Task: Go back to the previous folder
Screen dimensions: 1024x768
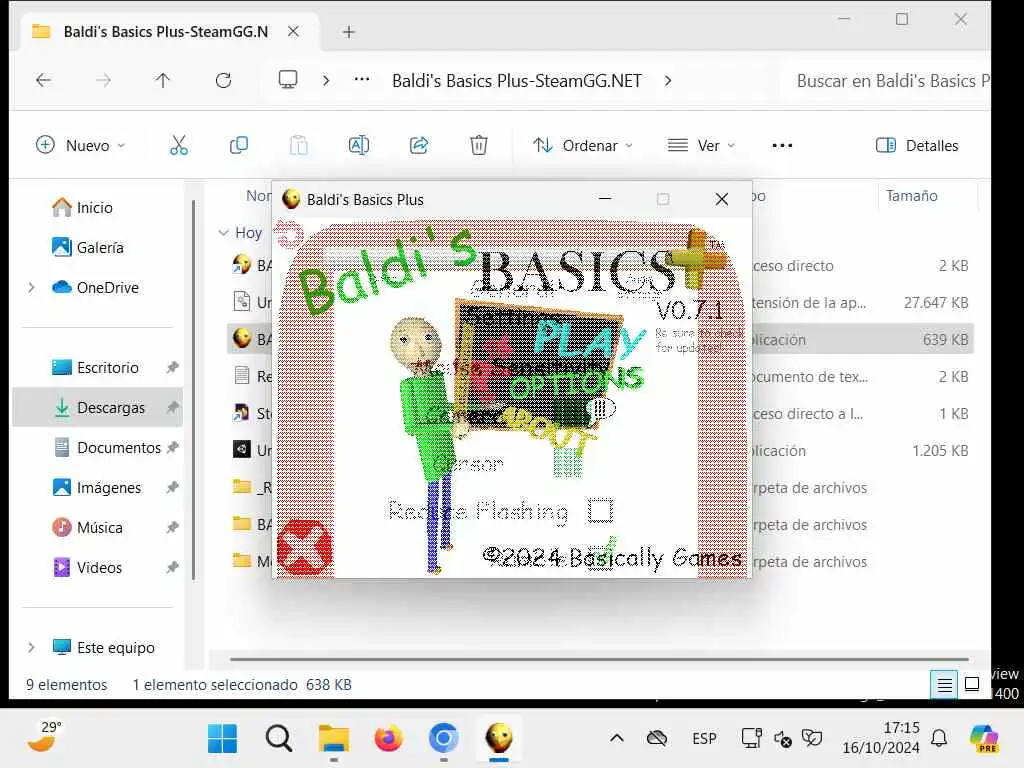Action: click(x=44, y=80)
